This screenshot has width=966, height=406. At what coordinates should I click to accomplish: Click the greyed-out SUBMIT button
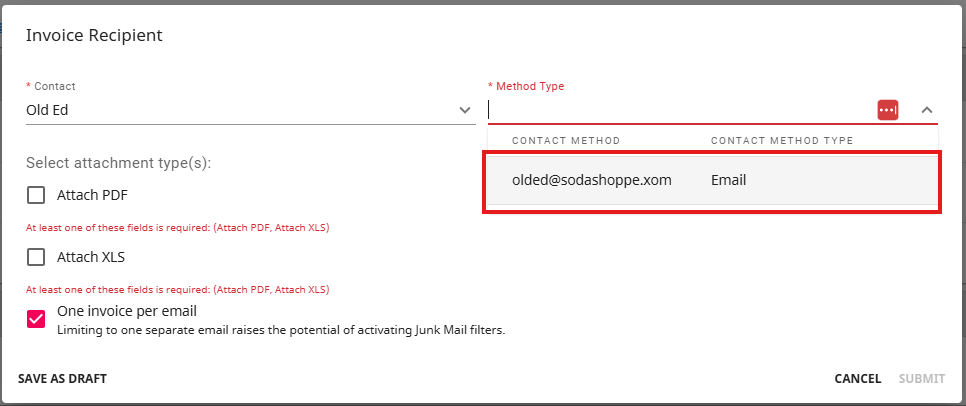922,379
